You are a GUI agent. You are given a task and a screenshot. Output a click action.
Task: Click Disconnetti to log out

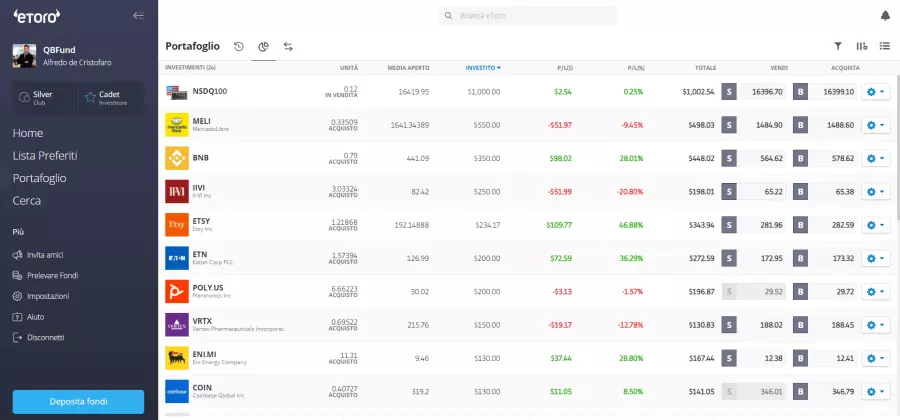tap(38, 337)
